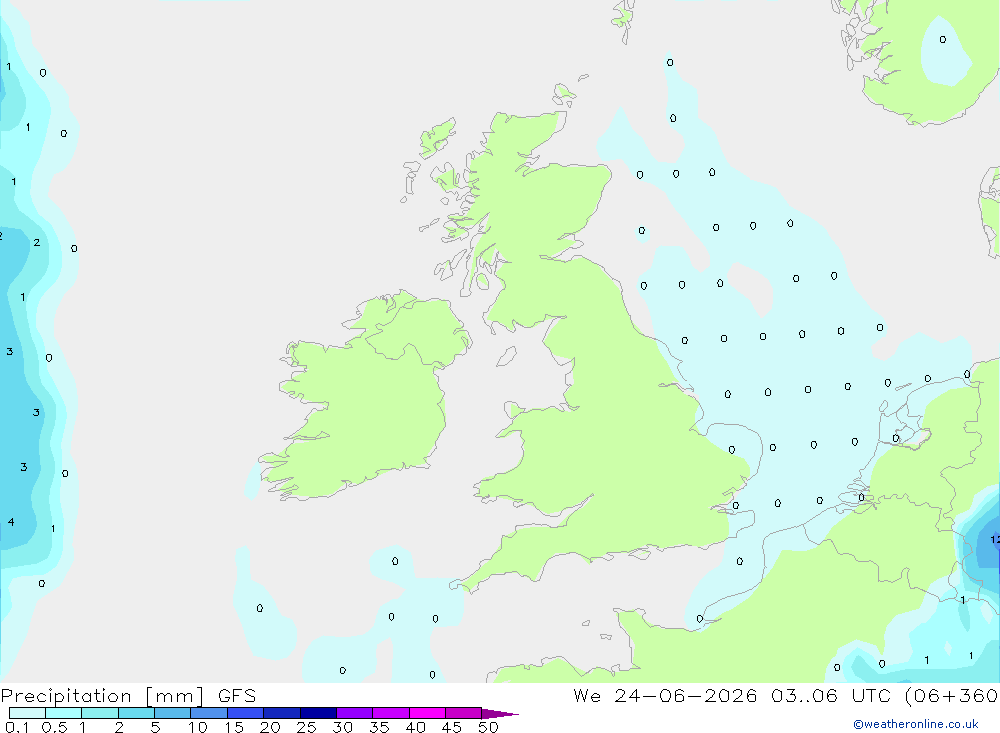The image size is (1000, 733).
Task: Click the 10–15 mm legend color segment
Action: click(x=209, y=713)
